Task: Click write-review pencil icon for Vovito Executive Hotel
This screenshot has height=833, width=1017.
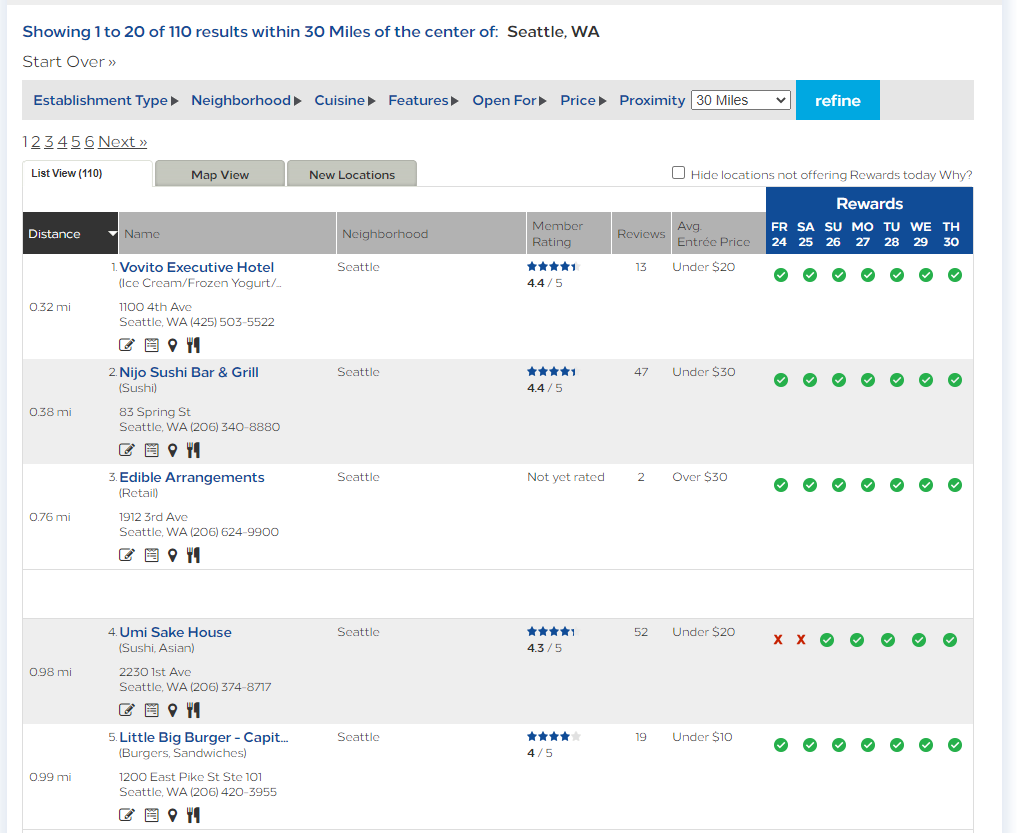Action: pos(126,345)
